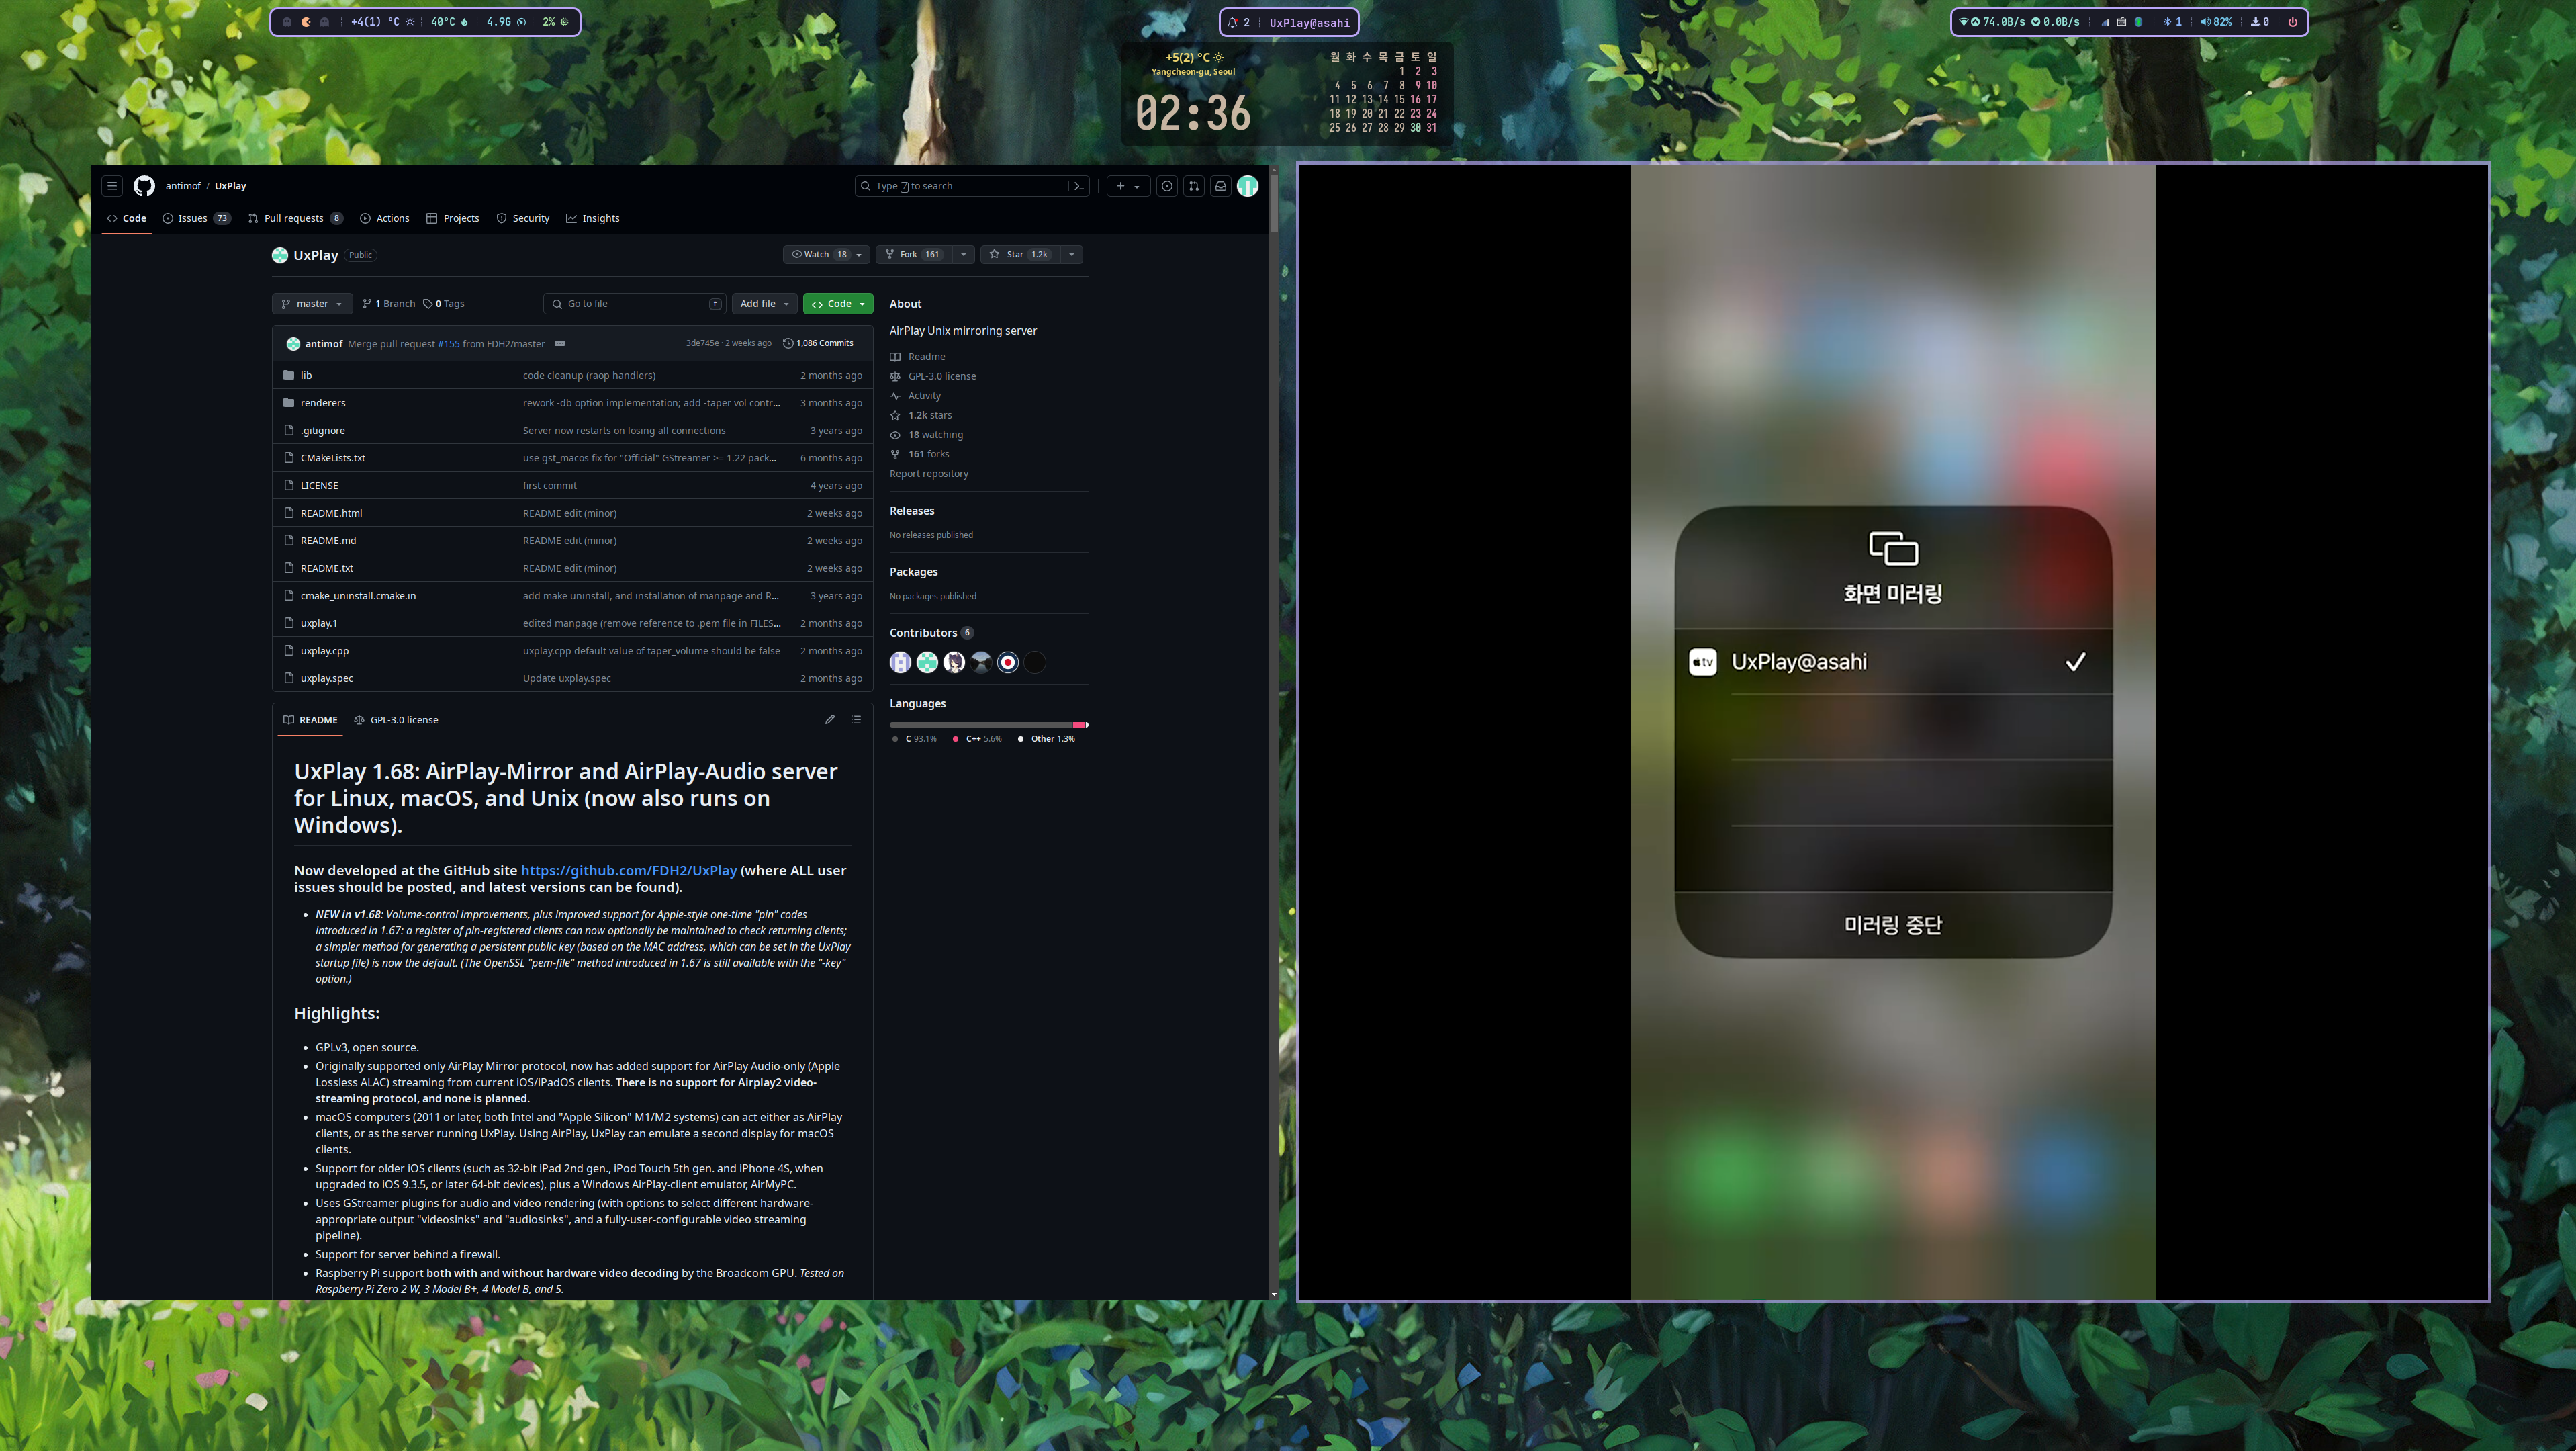Image resolution: width=2576 pixels, height=1451 pixels.
Task: Expand the green Code dropdown
Action: 838,304
